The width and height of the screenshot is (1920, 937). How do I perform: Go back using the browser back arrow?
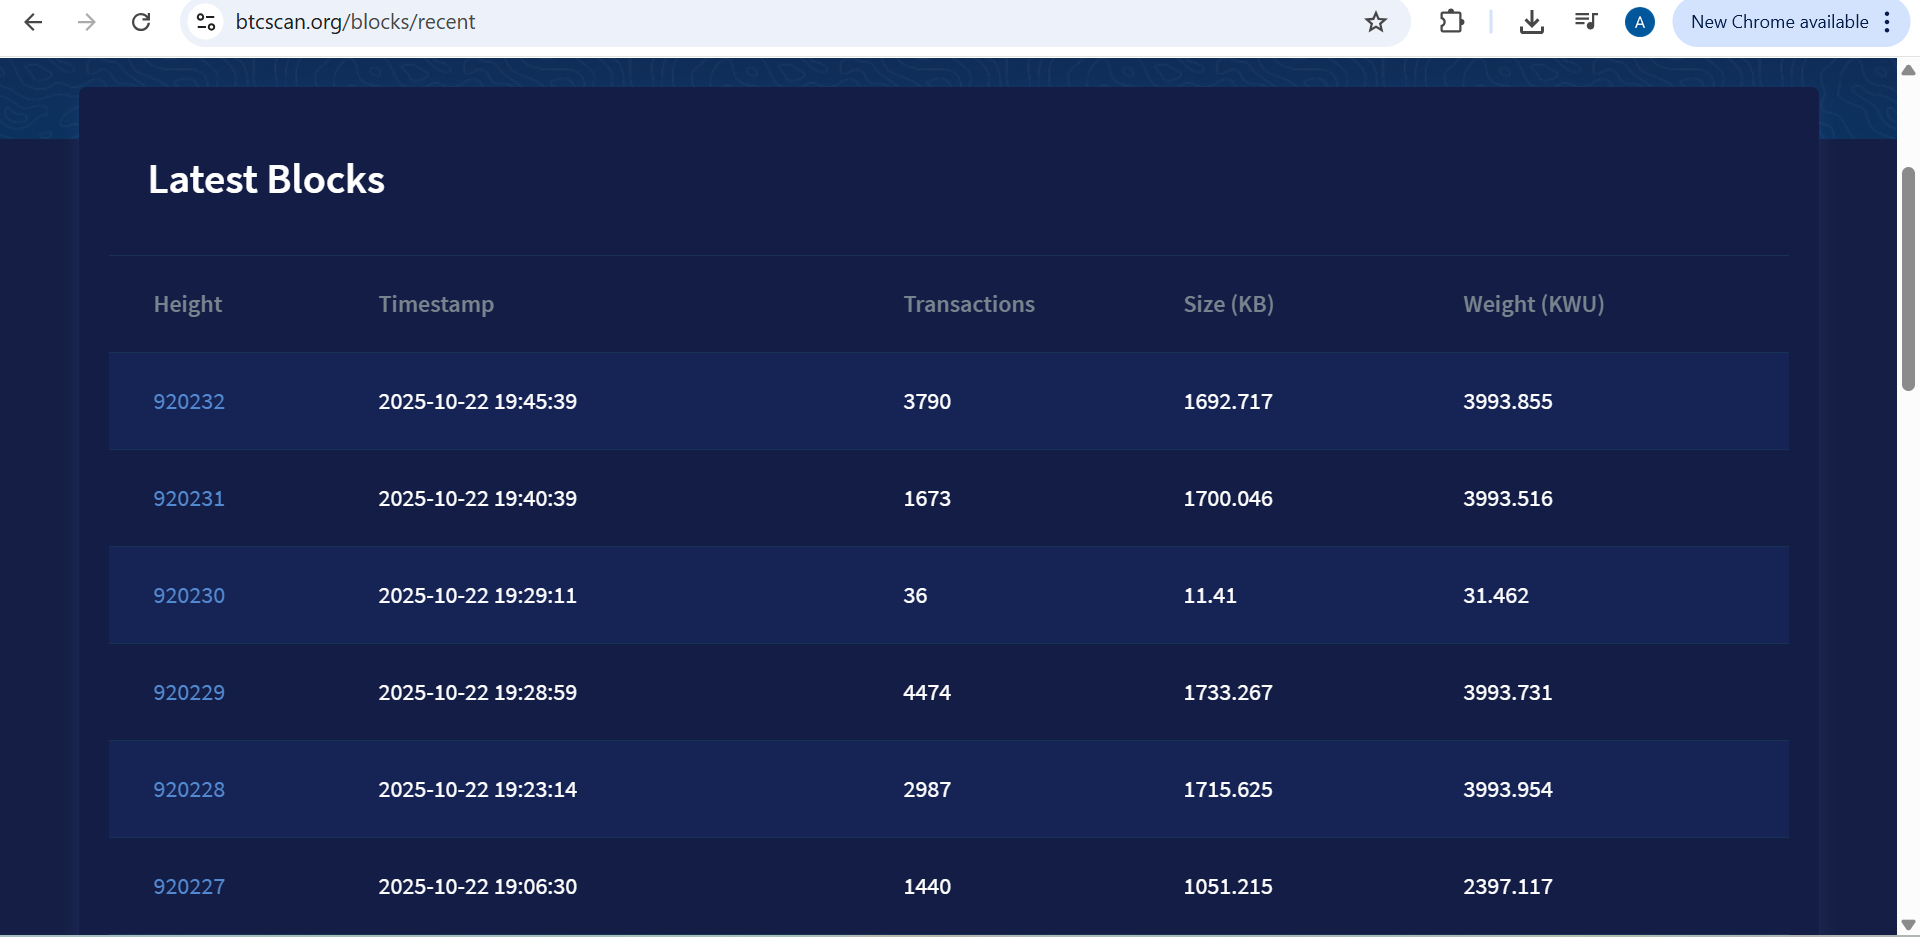tap(33, 22)
